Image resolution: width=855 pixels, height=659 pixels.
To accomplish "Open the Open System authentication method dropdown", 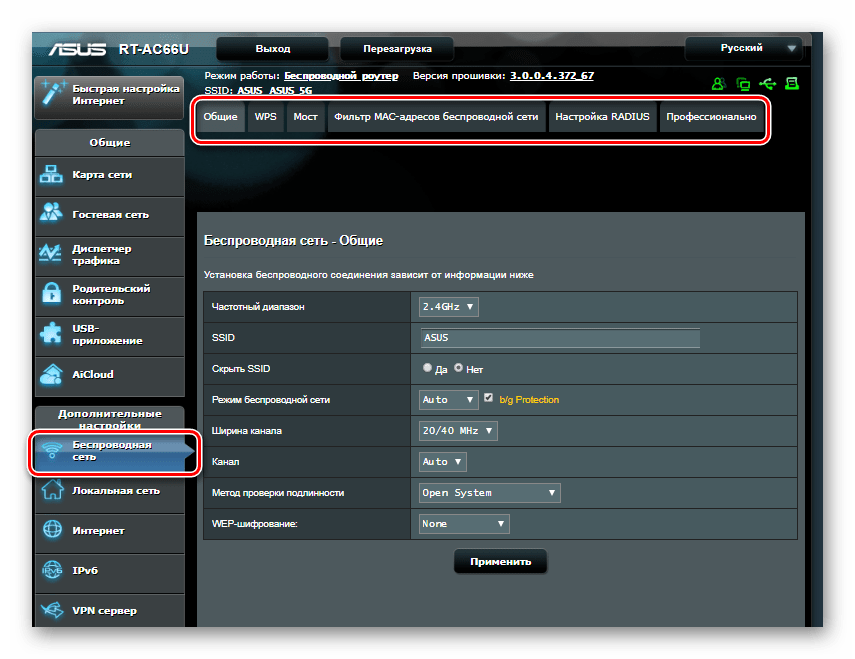I will pos(489,492).
